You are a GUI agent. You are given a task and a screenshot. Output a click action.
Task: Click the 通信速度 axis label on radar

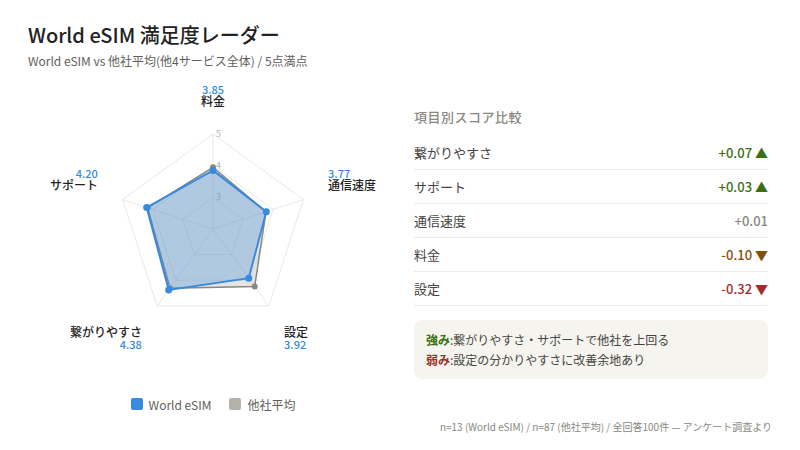click(352, 185)
